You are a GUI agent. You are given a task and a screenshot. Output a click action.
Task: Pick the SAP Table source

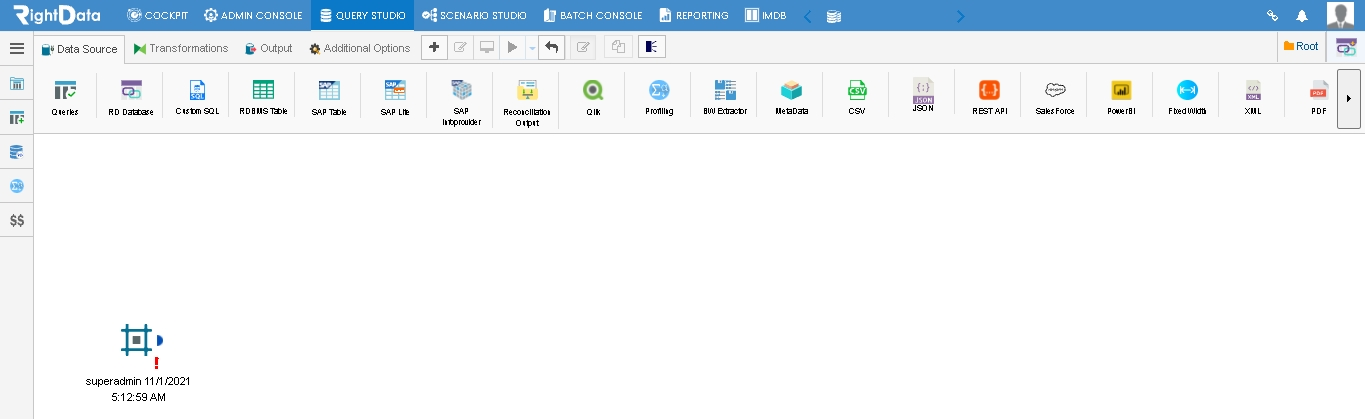tap(329, 98)
